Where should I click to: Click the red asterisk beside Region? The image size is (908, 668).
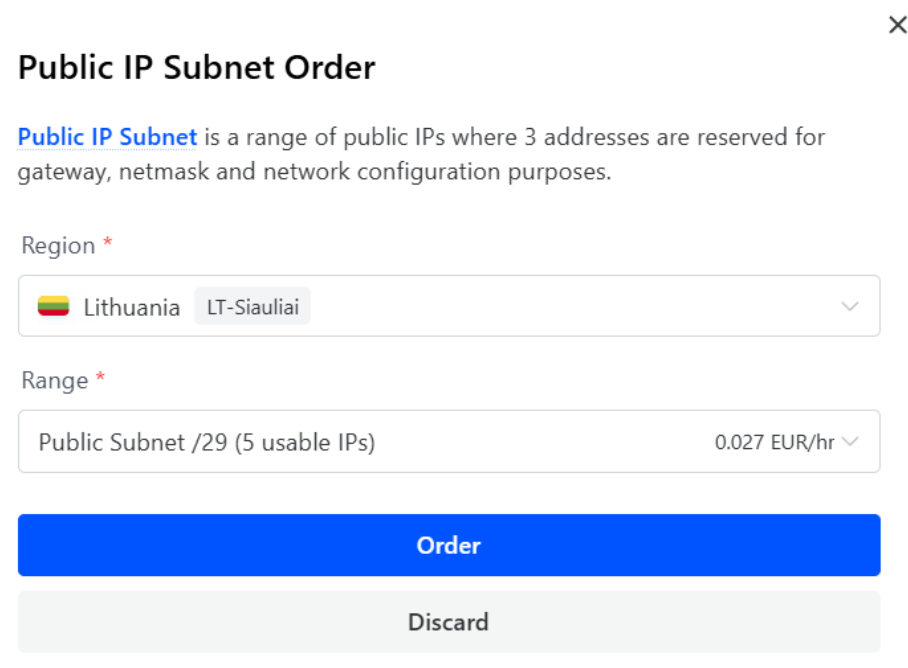coord(107,244)
